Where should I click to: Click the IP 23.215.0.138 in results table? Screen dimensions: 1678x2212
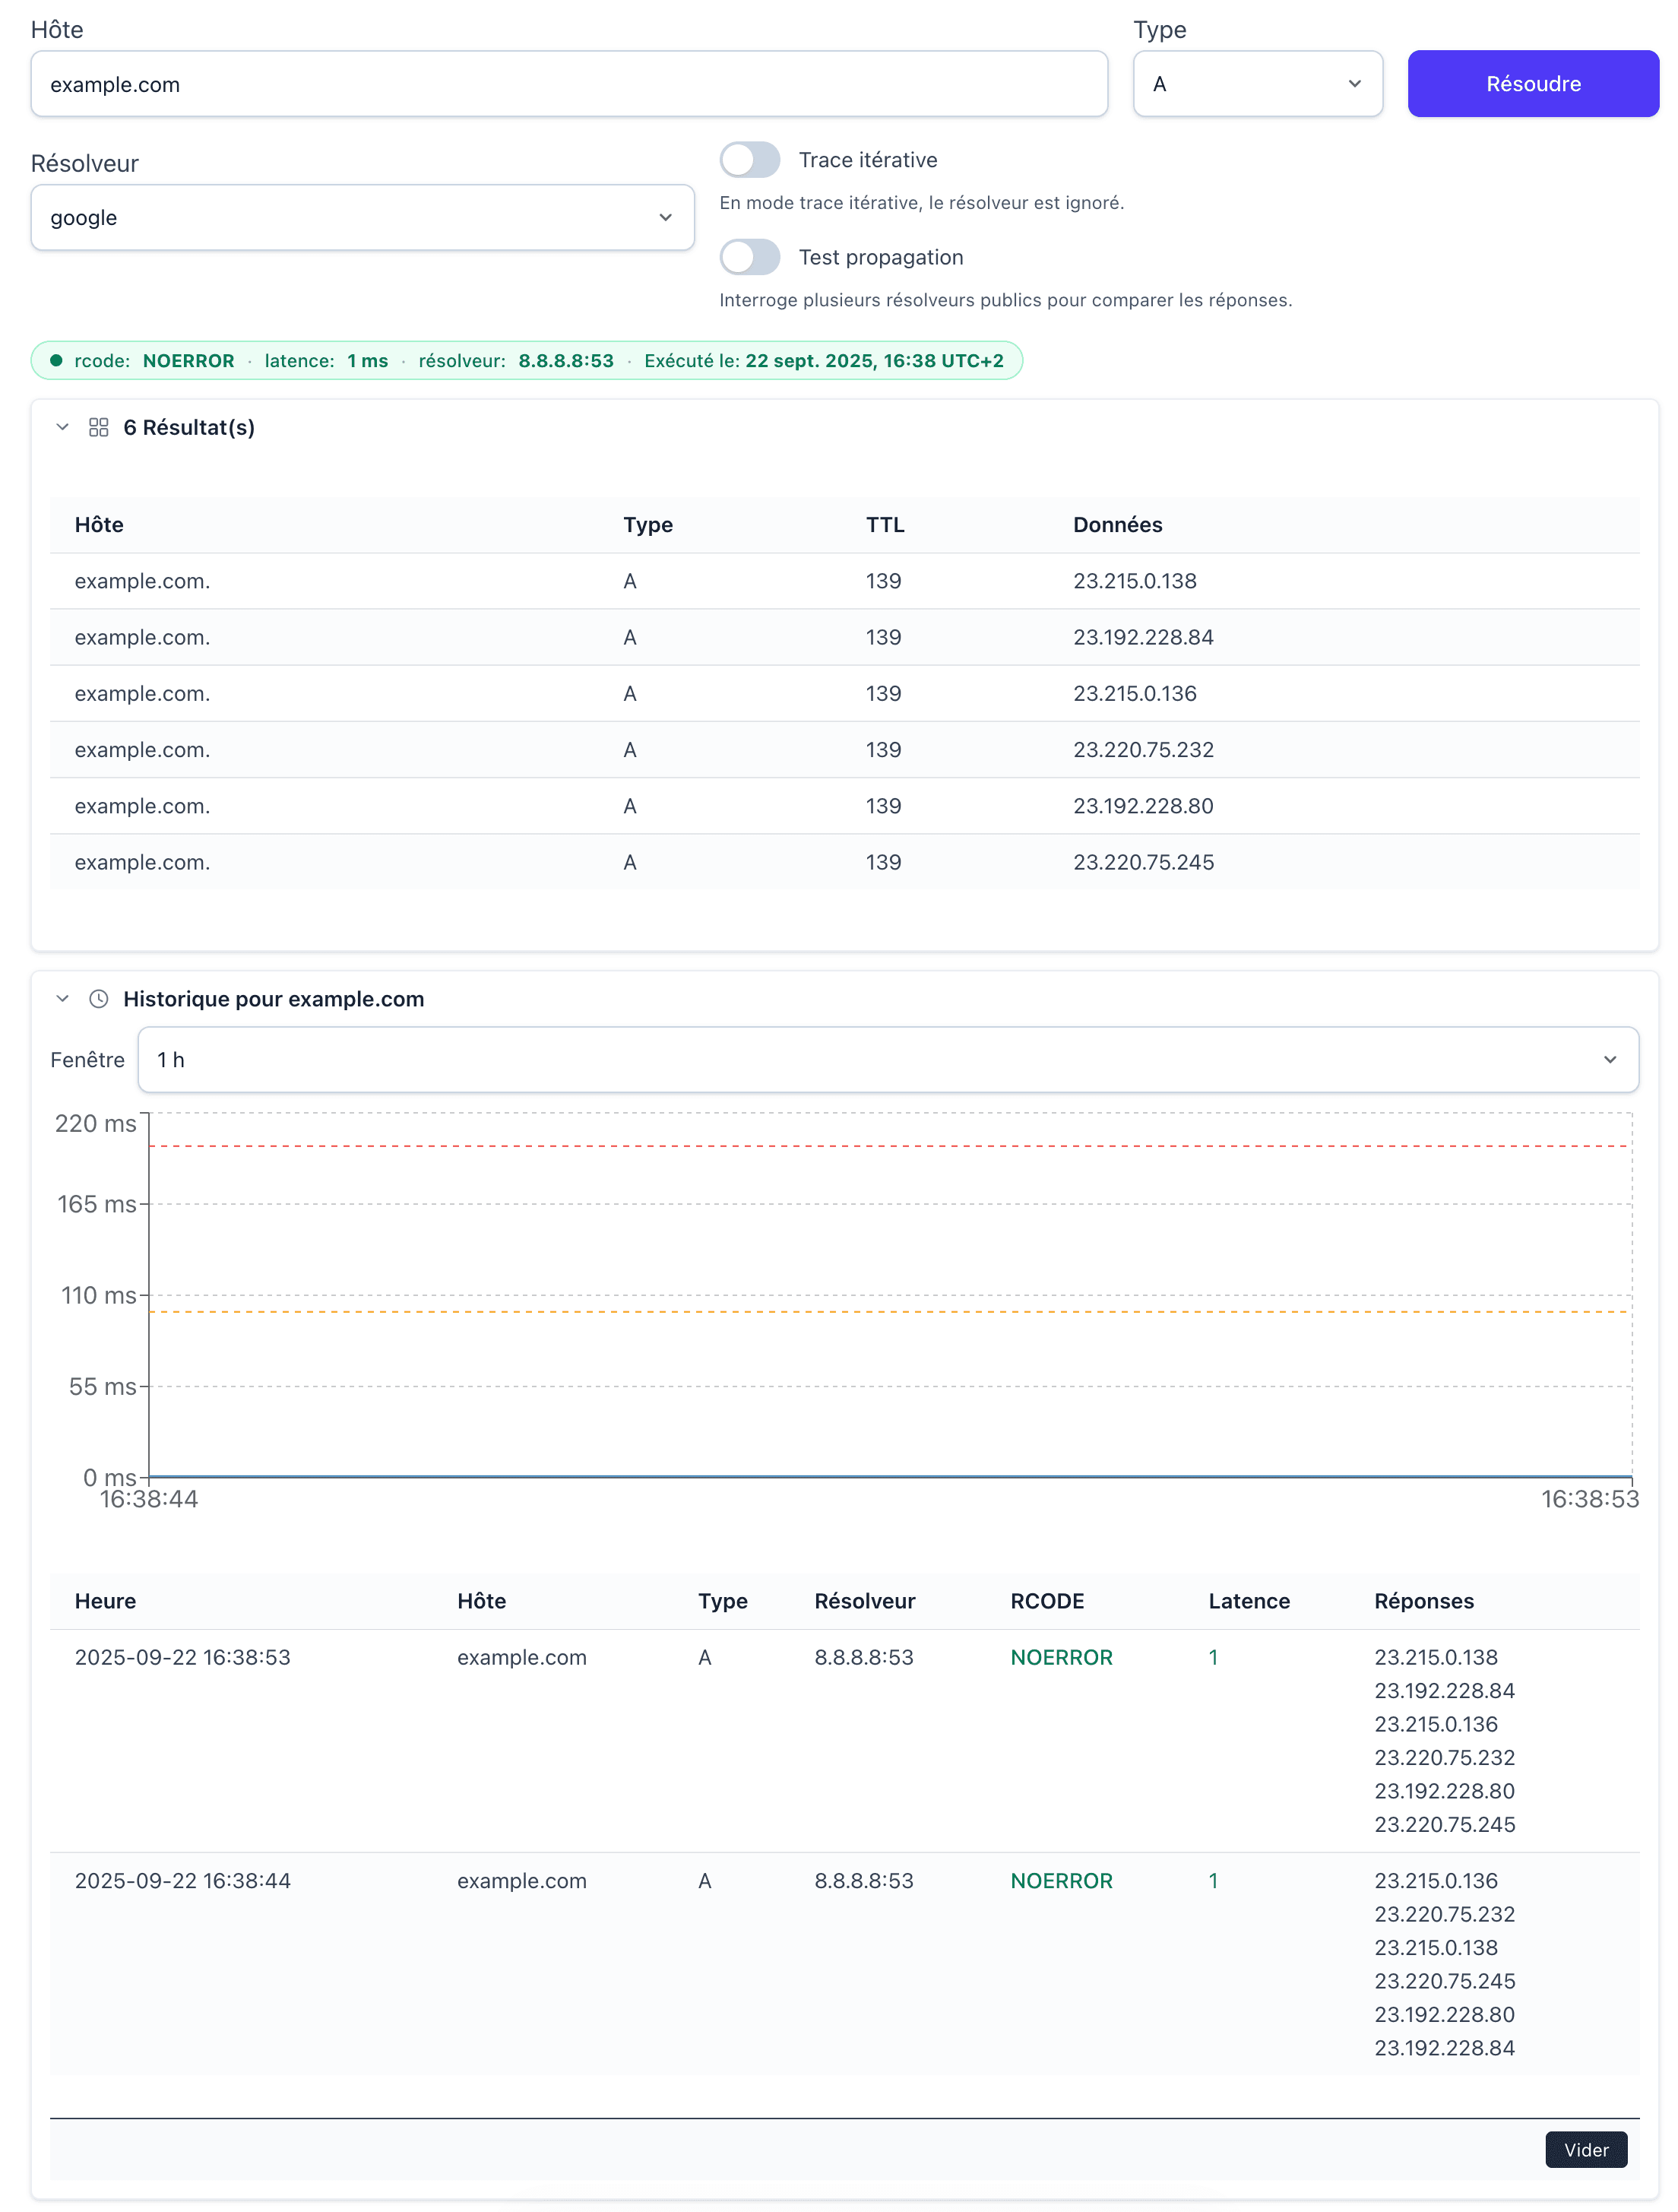[x=1135, y=580]
